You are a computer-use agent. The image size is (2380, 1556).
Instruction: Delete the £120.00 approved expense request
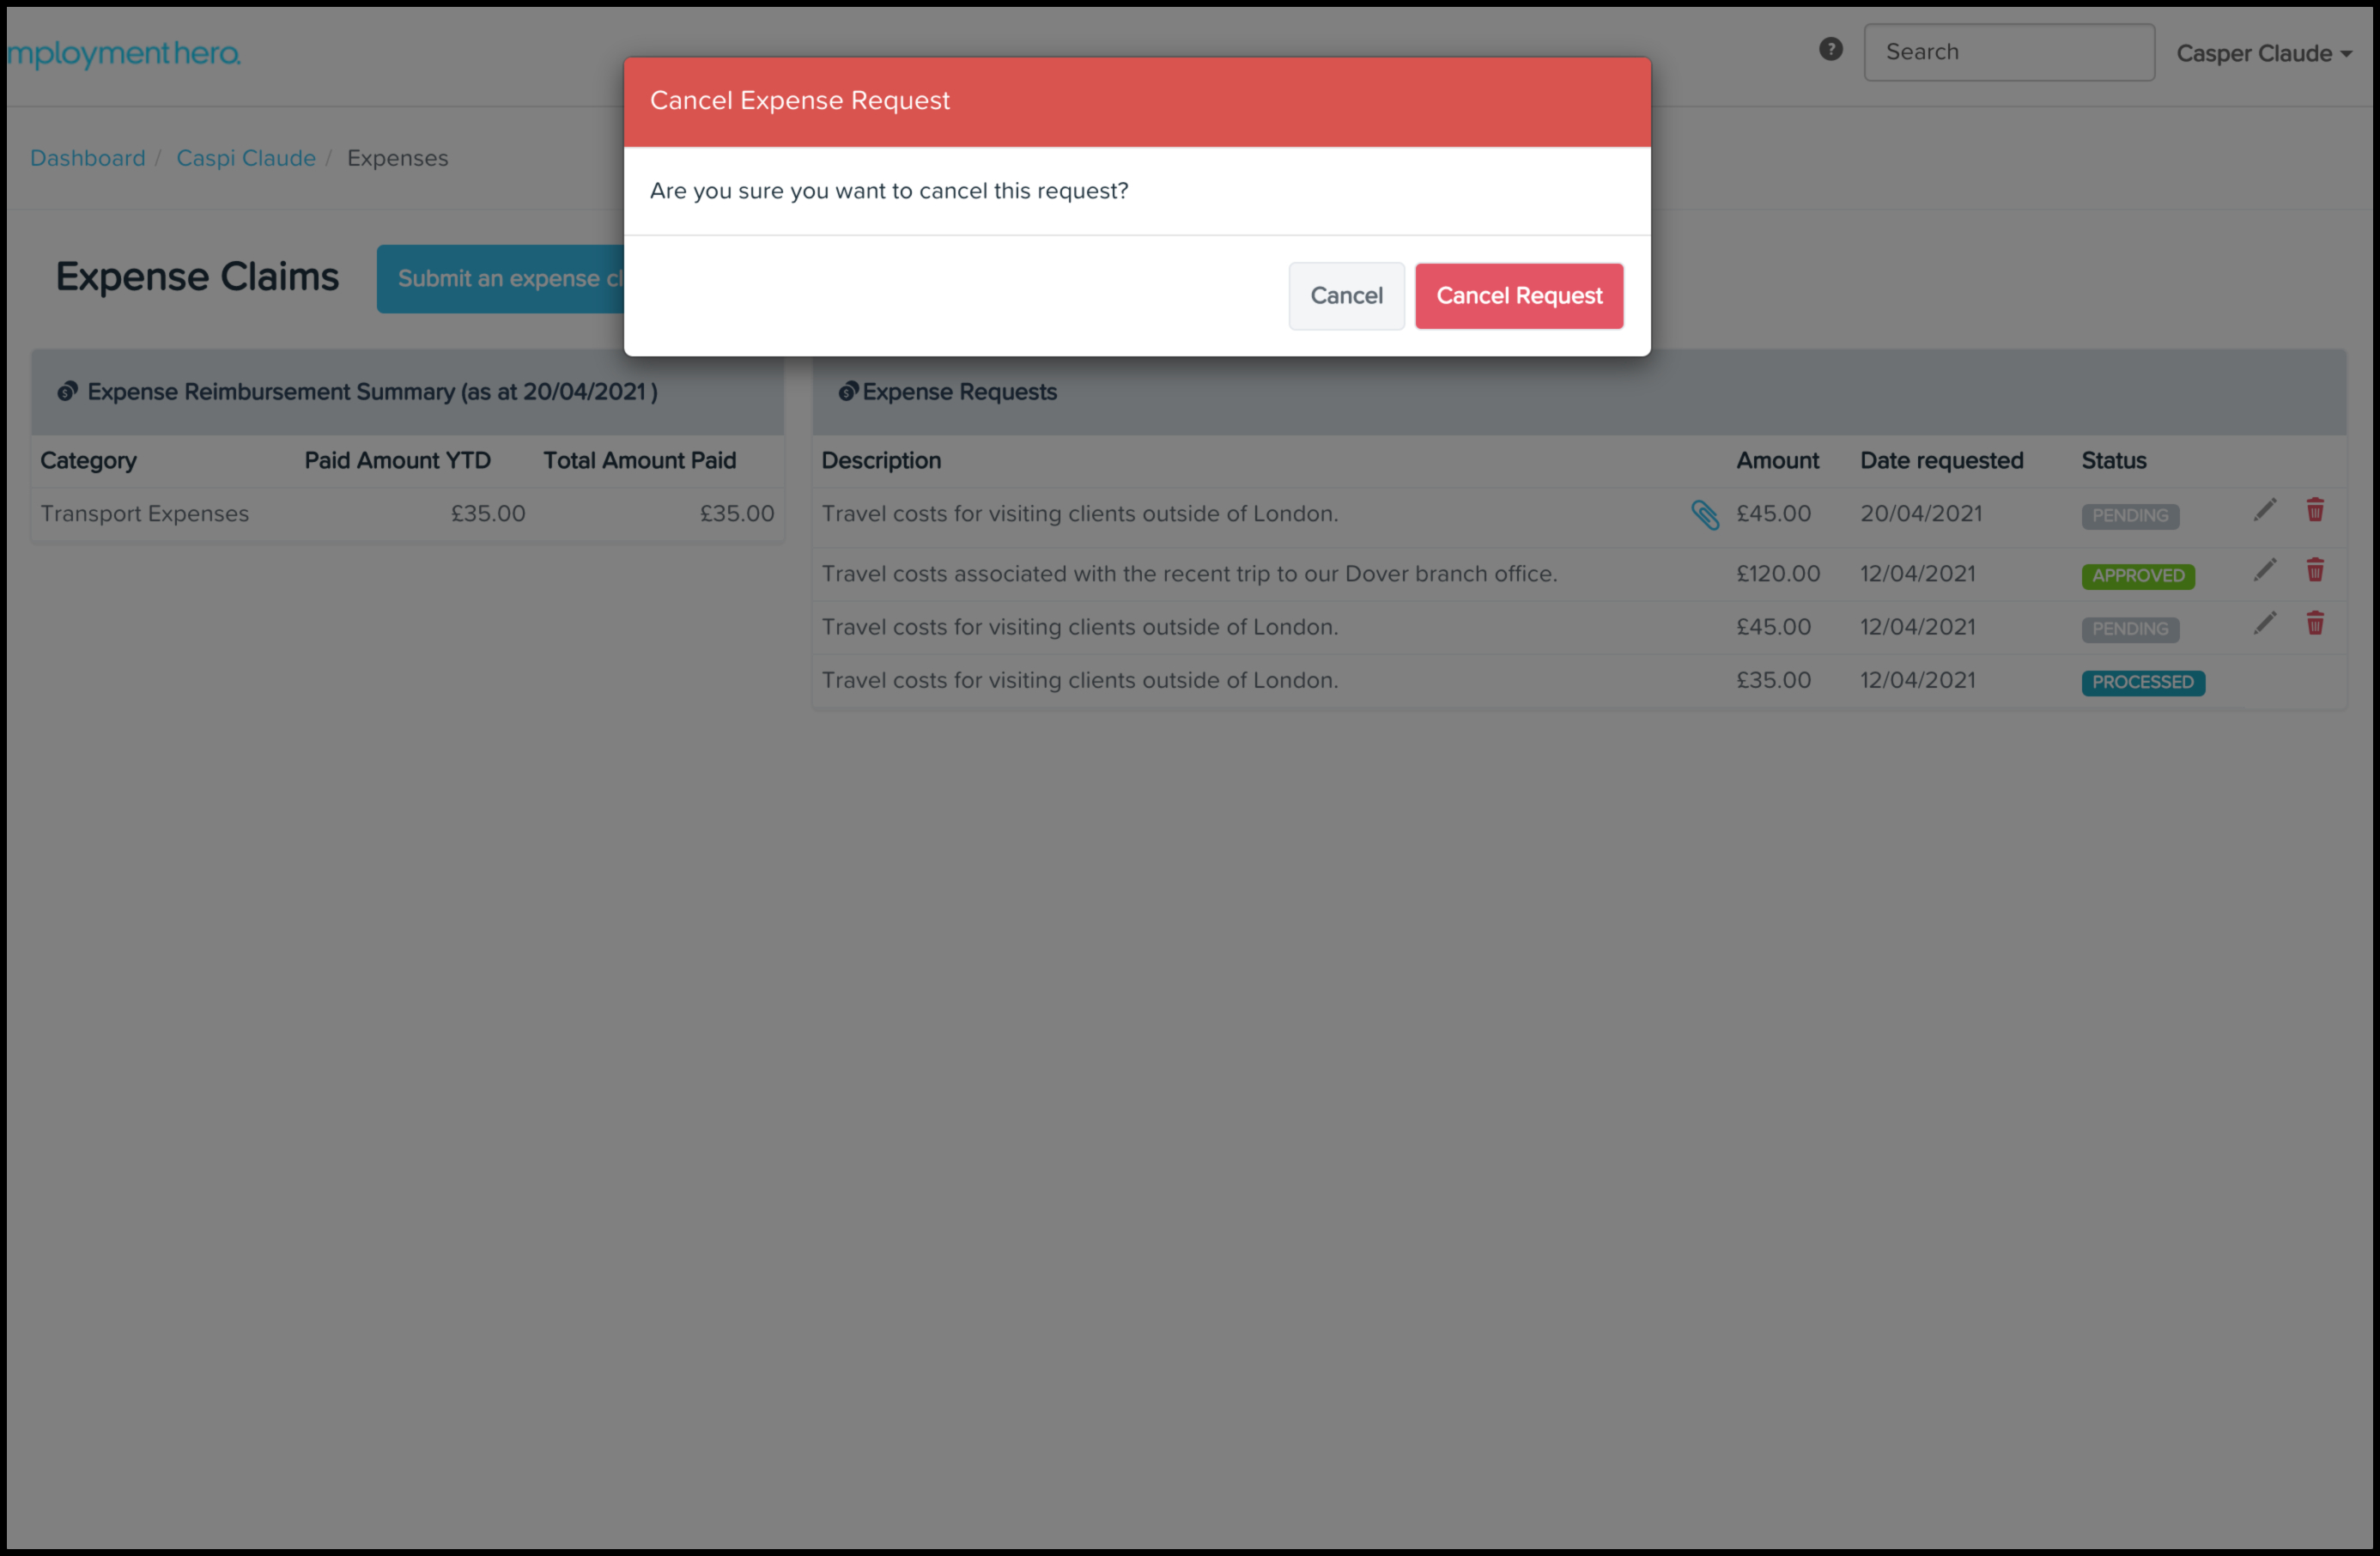[x=2315, y=570]
